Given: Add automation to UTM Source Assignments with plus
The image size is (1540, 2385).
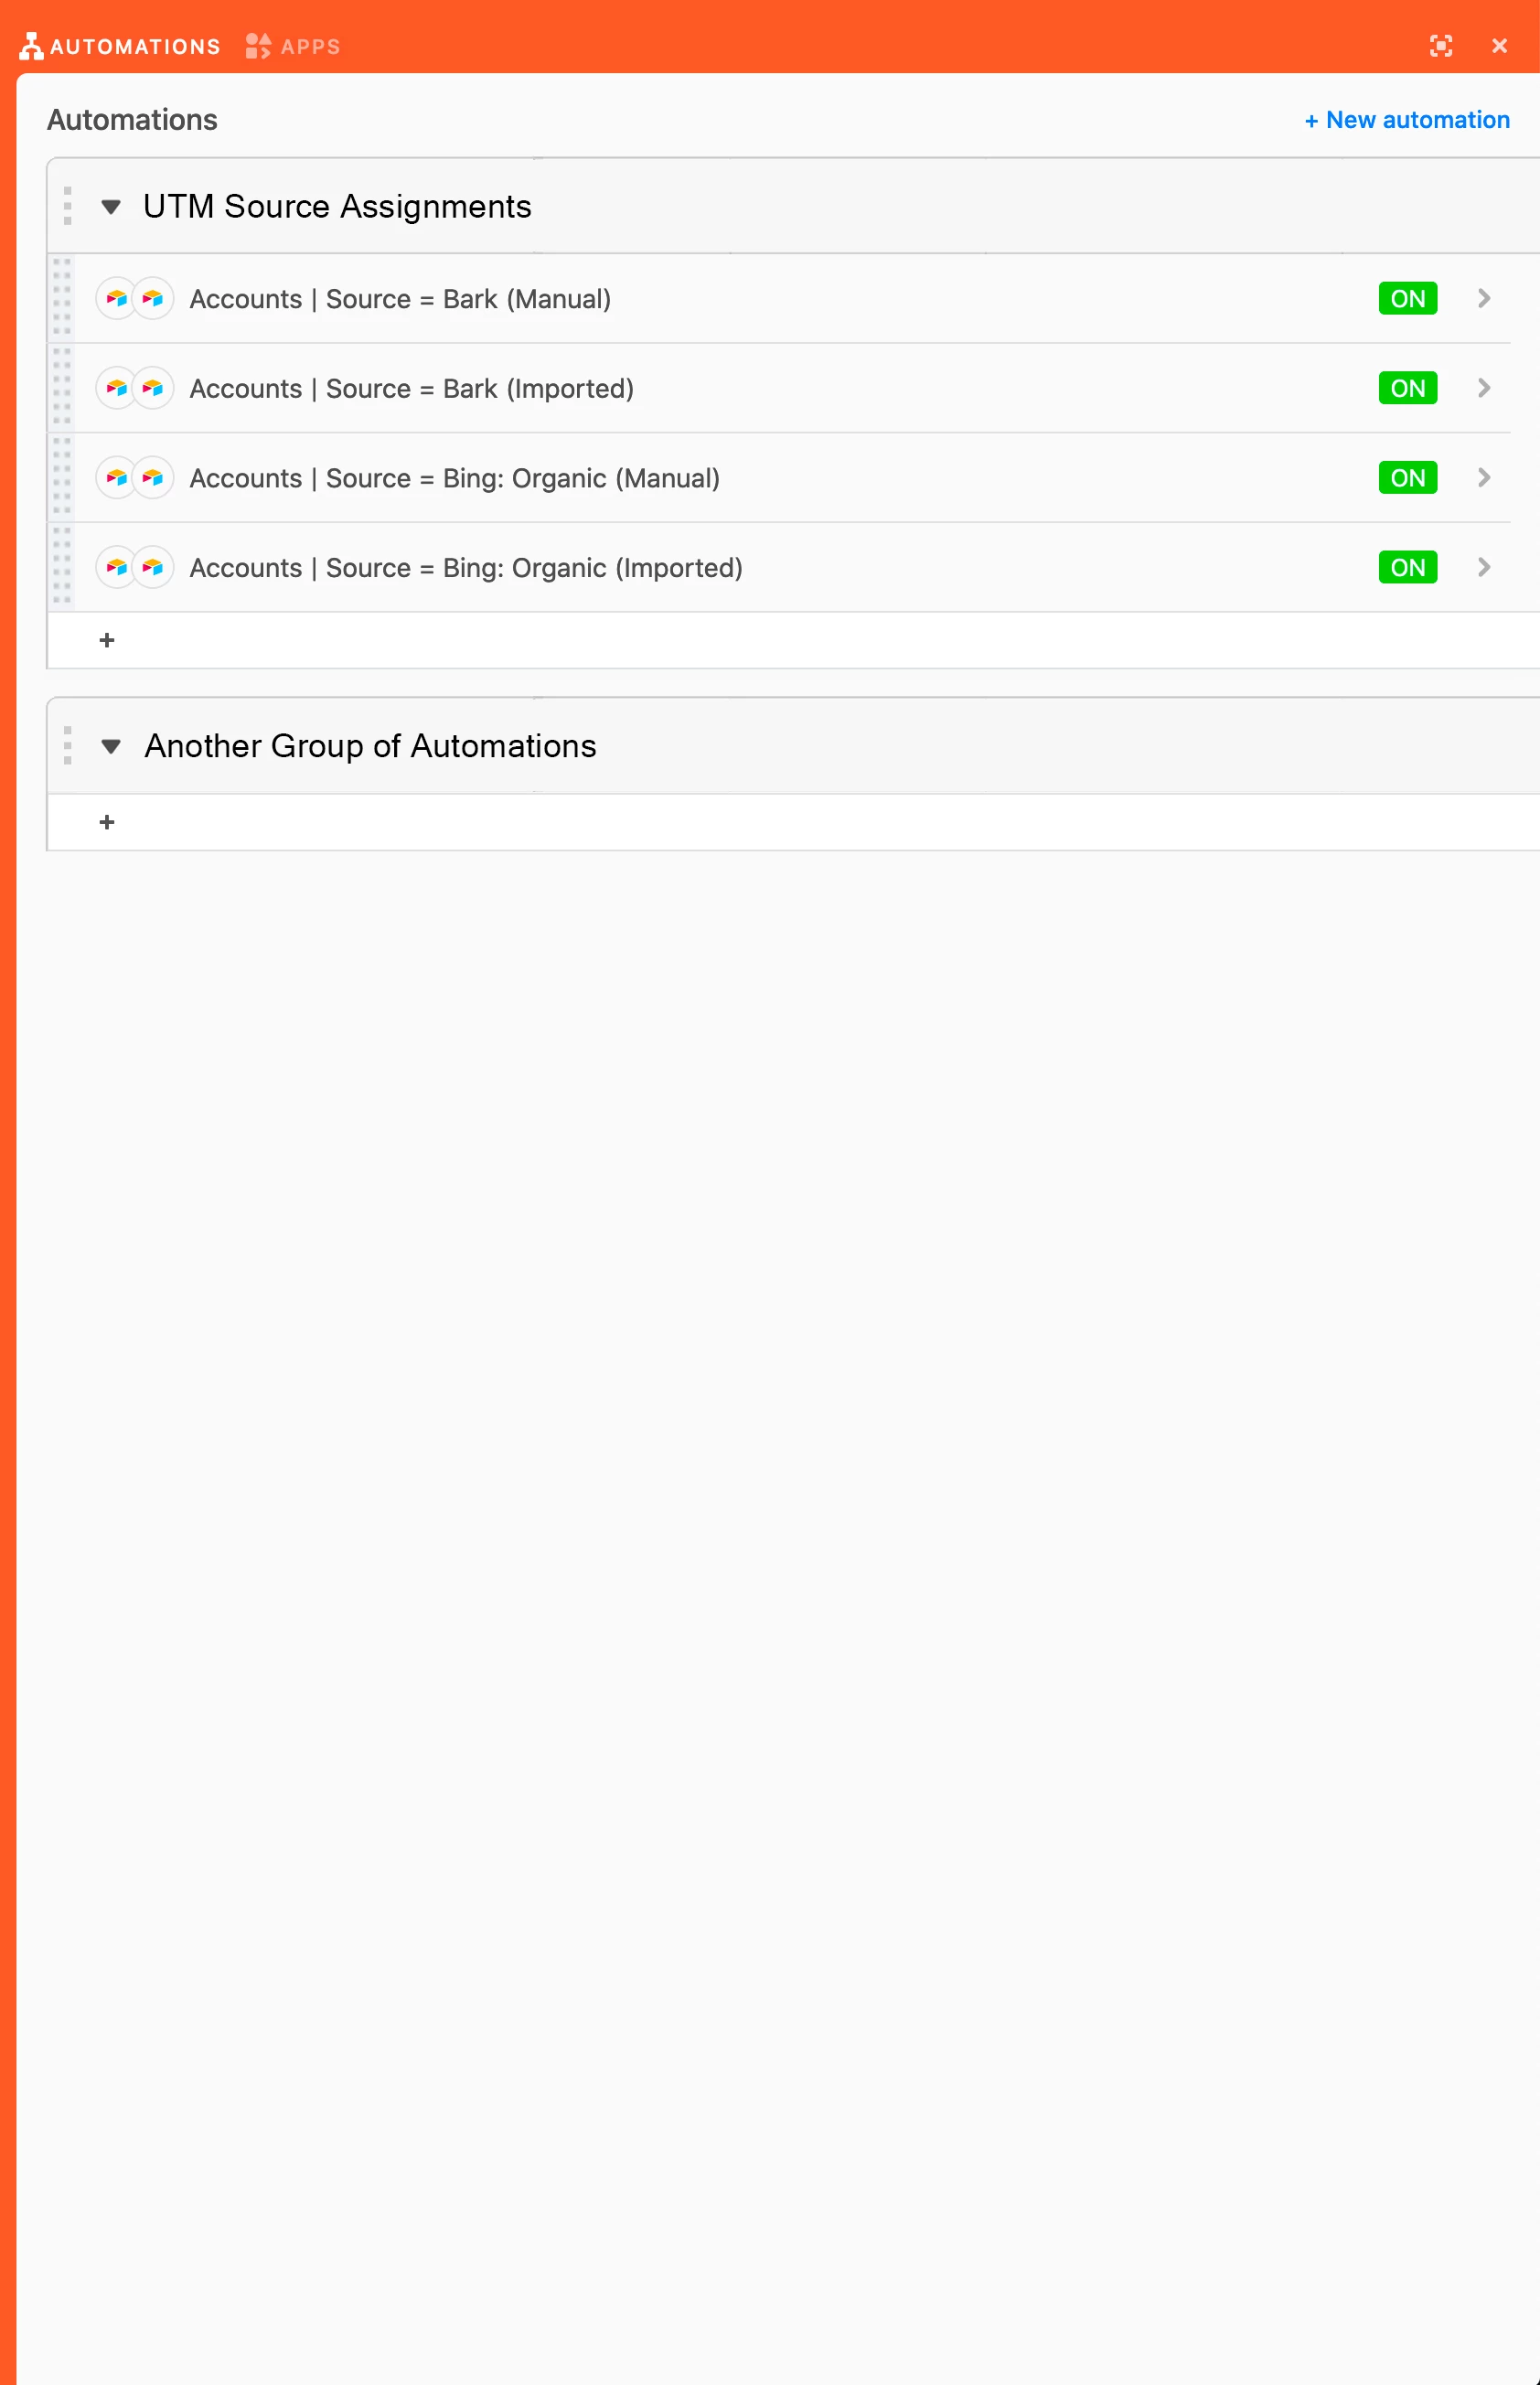Looking at the screenshot, I should point(107,640).
